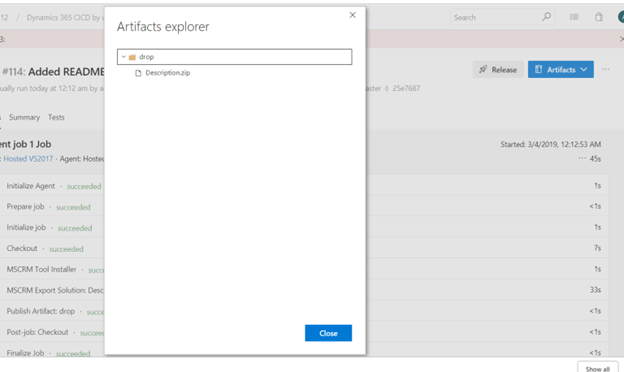Click the commit hash 25e7687
Image resolution: width=624 pixels, height=372 pixels.
406,88
